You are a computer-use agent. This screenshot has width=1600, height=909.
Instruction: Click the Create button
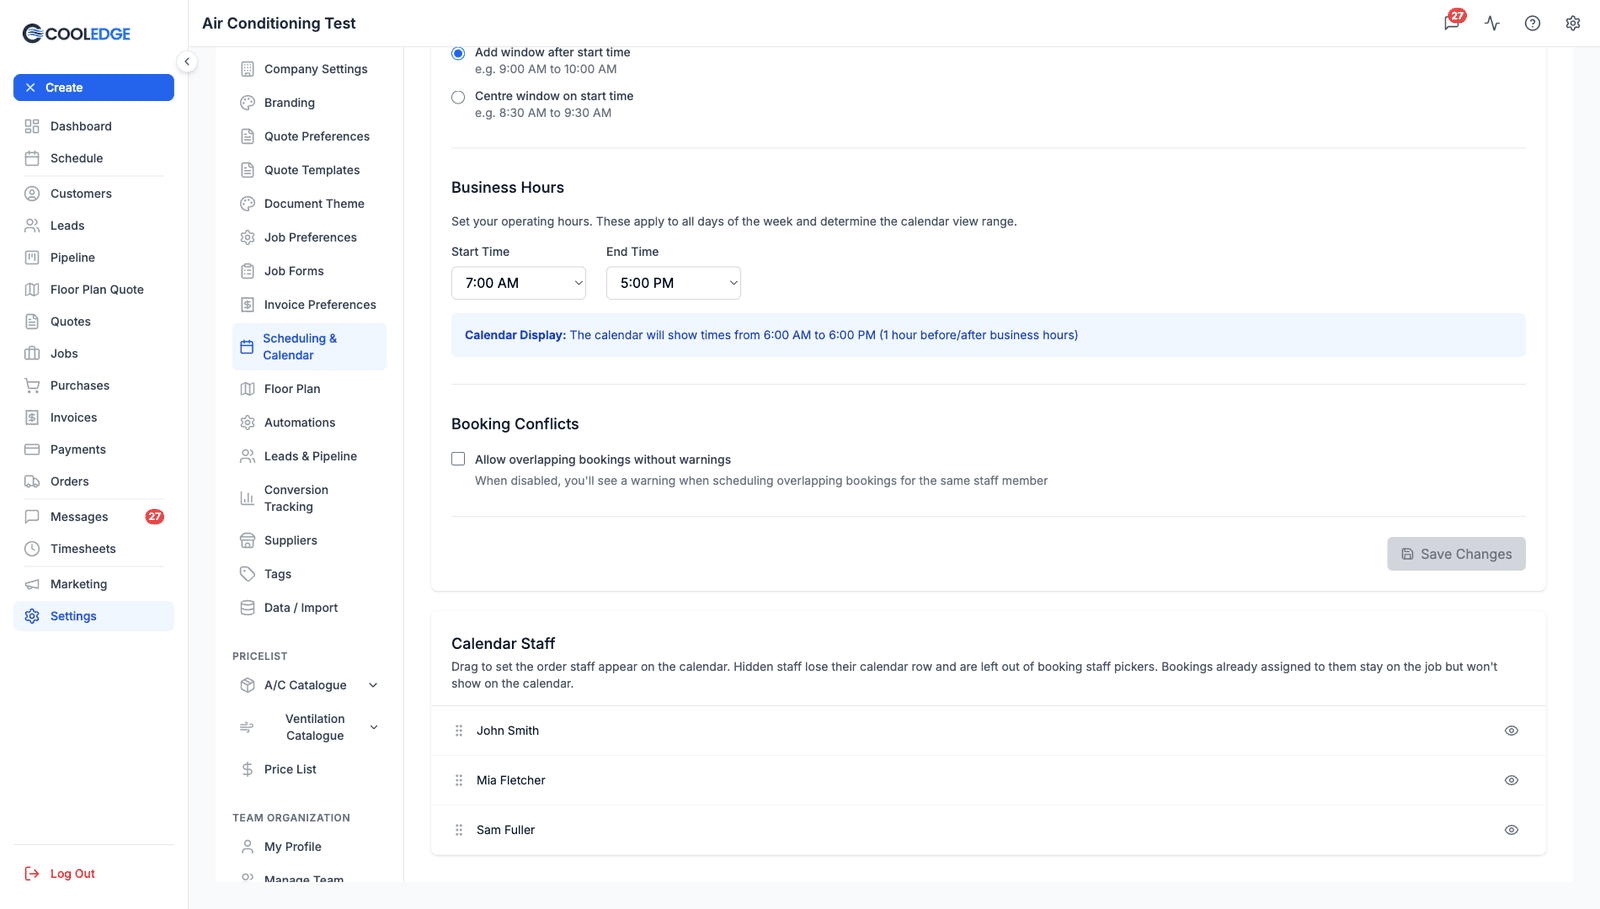coord(94,88)
